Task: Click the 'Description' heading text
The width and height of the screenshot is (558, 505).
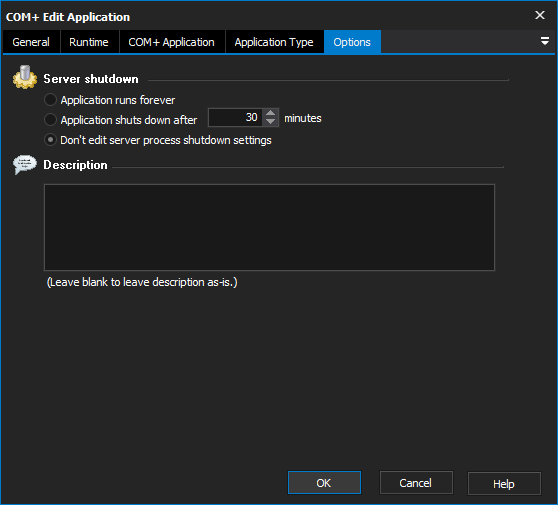Action: 75,165
